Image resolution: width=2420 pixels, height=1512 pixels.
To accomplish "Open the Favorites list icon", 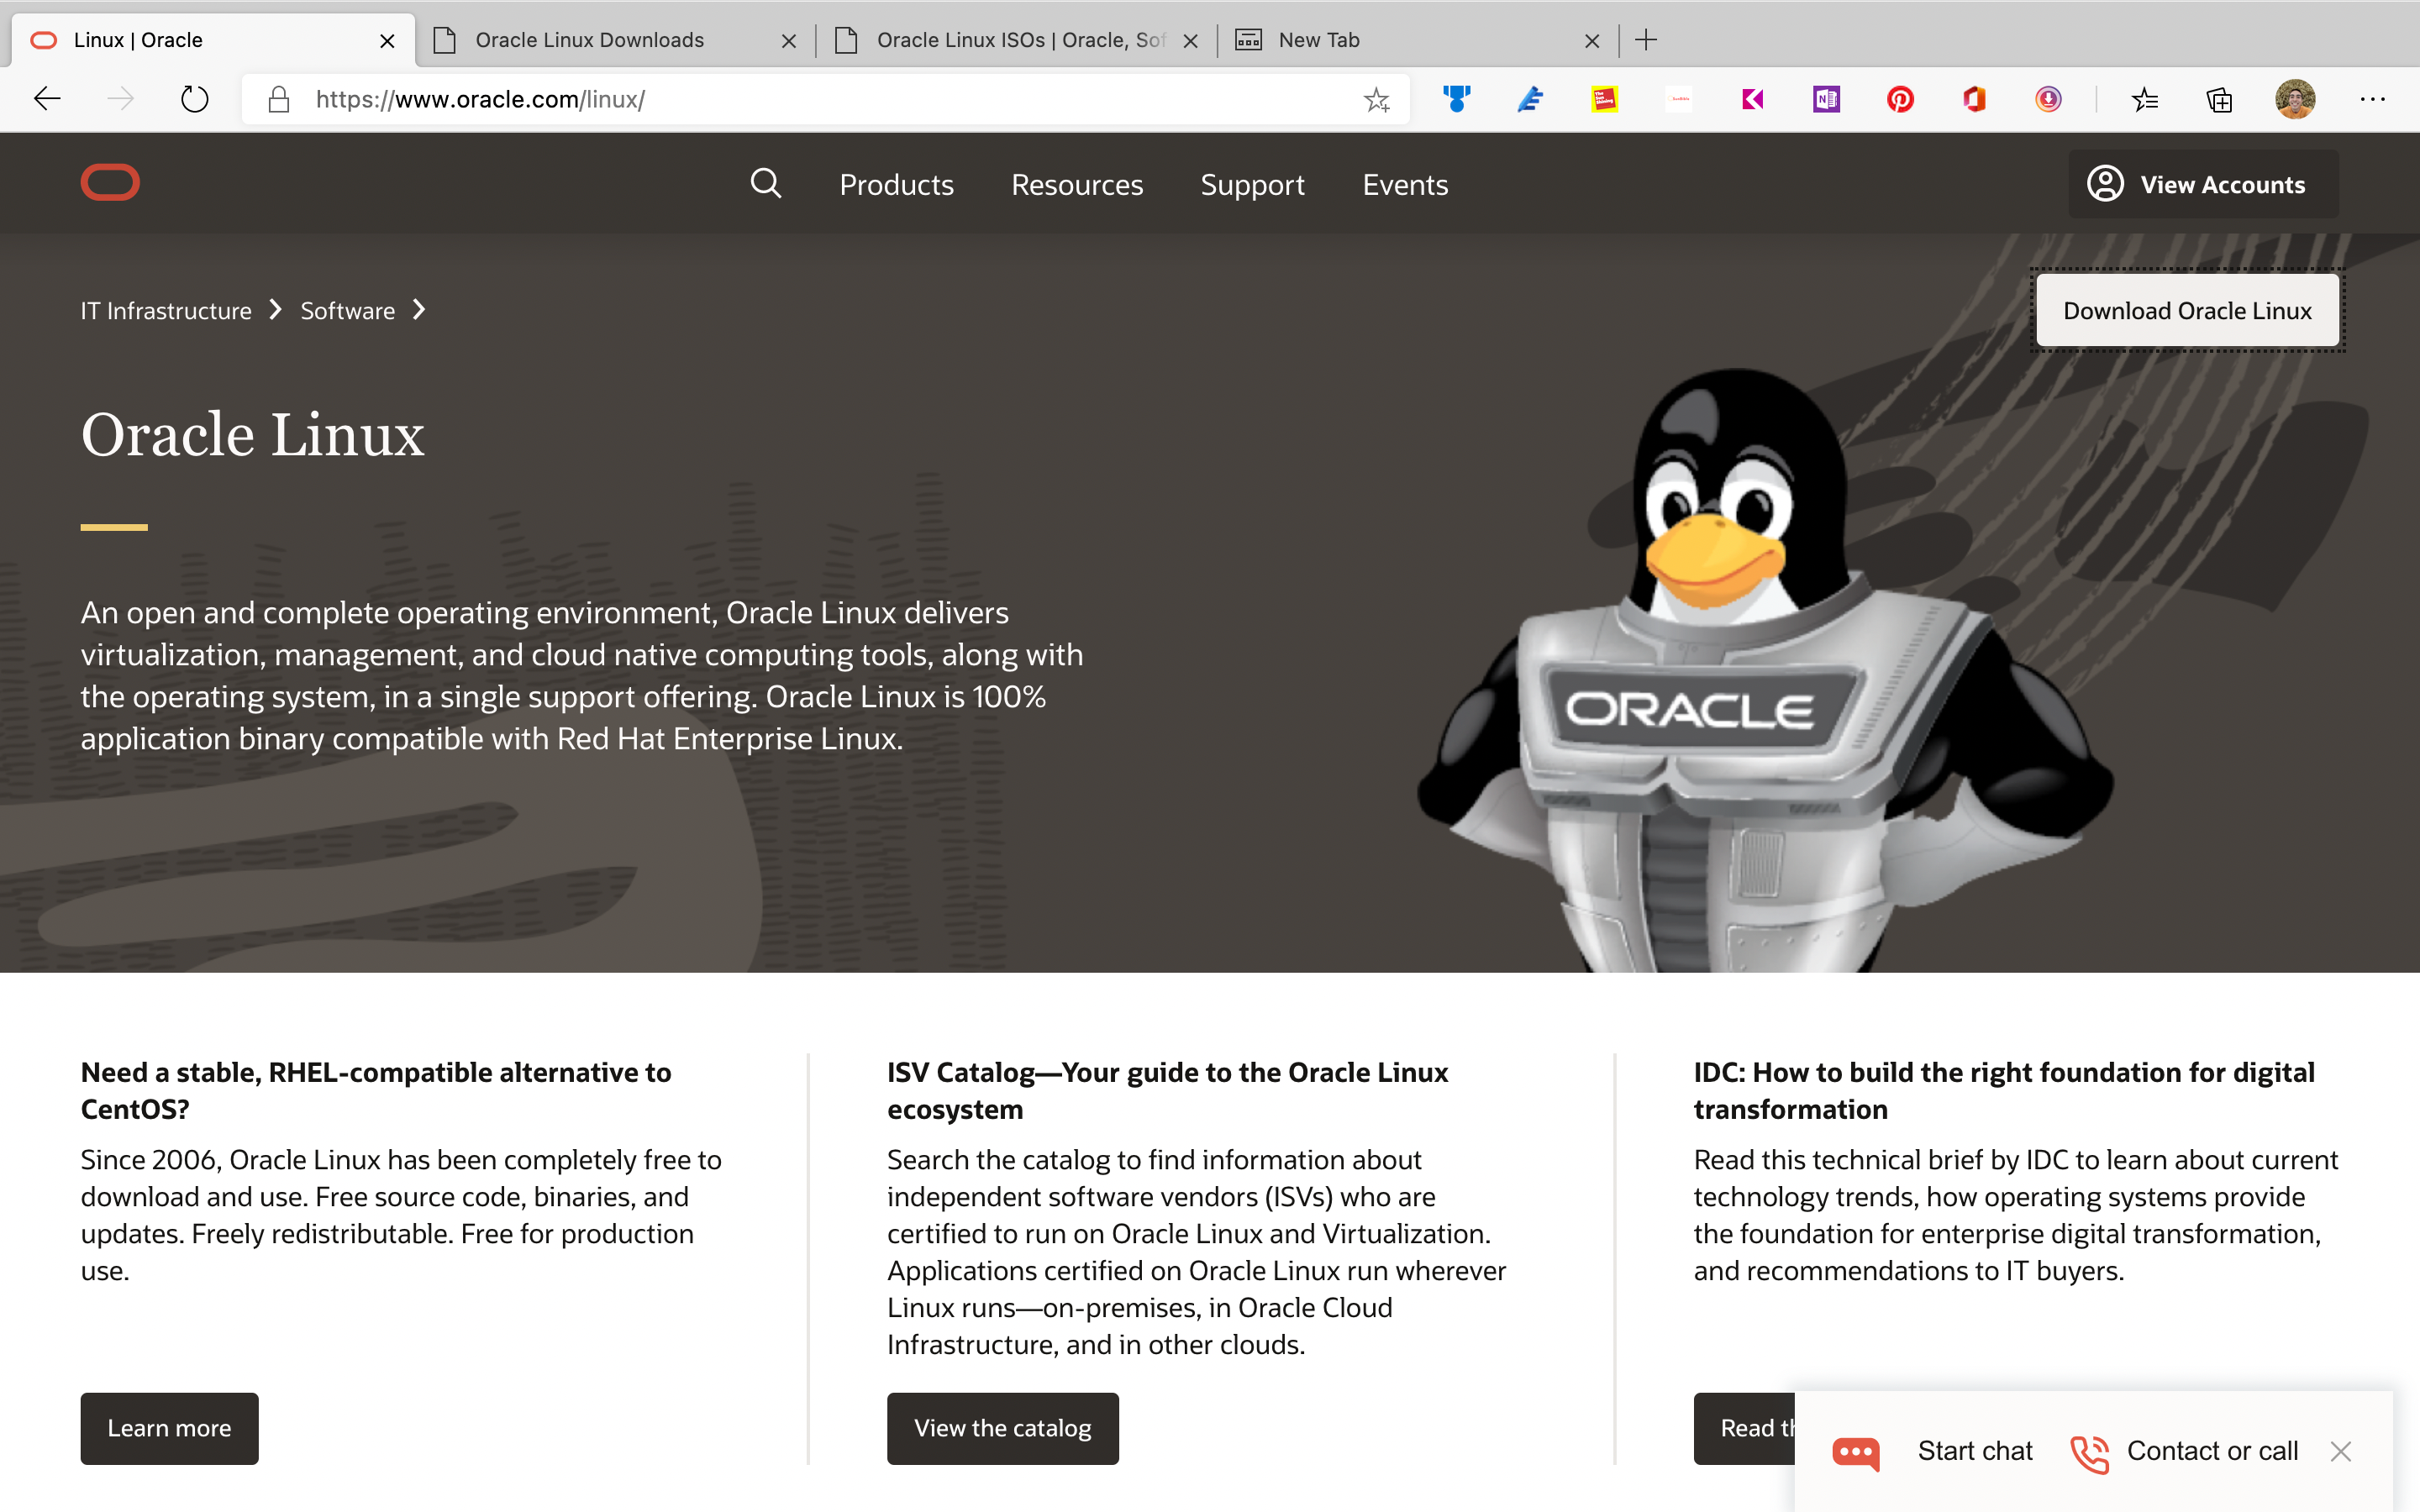I will click(2144, 100).
